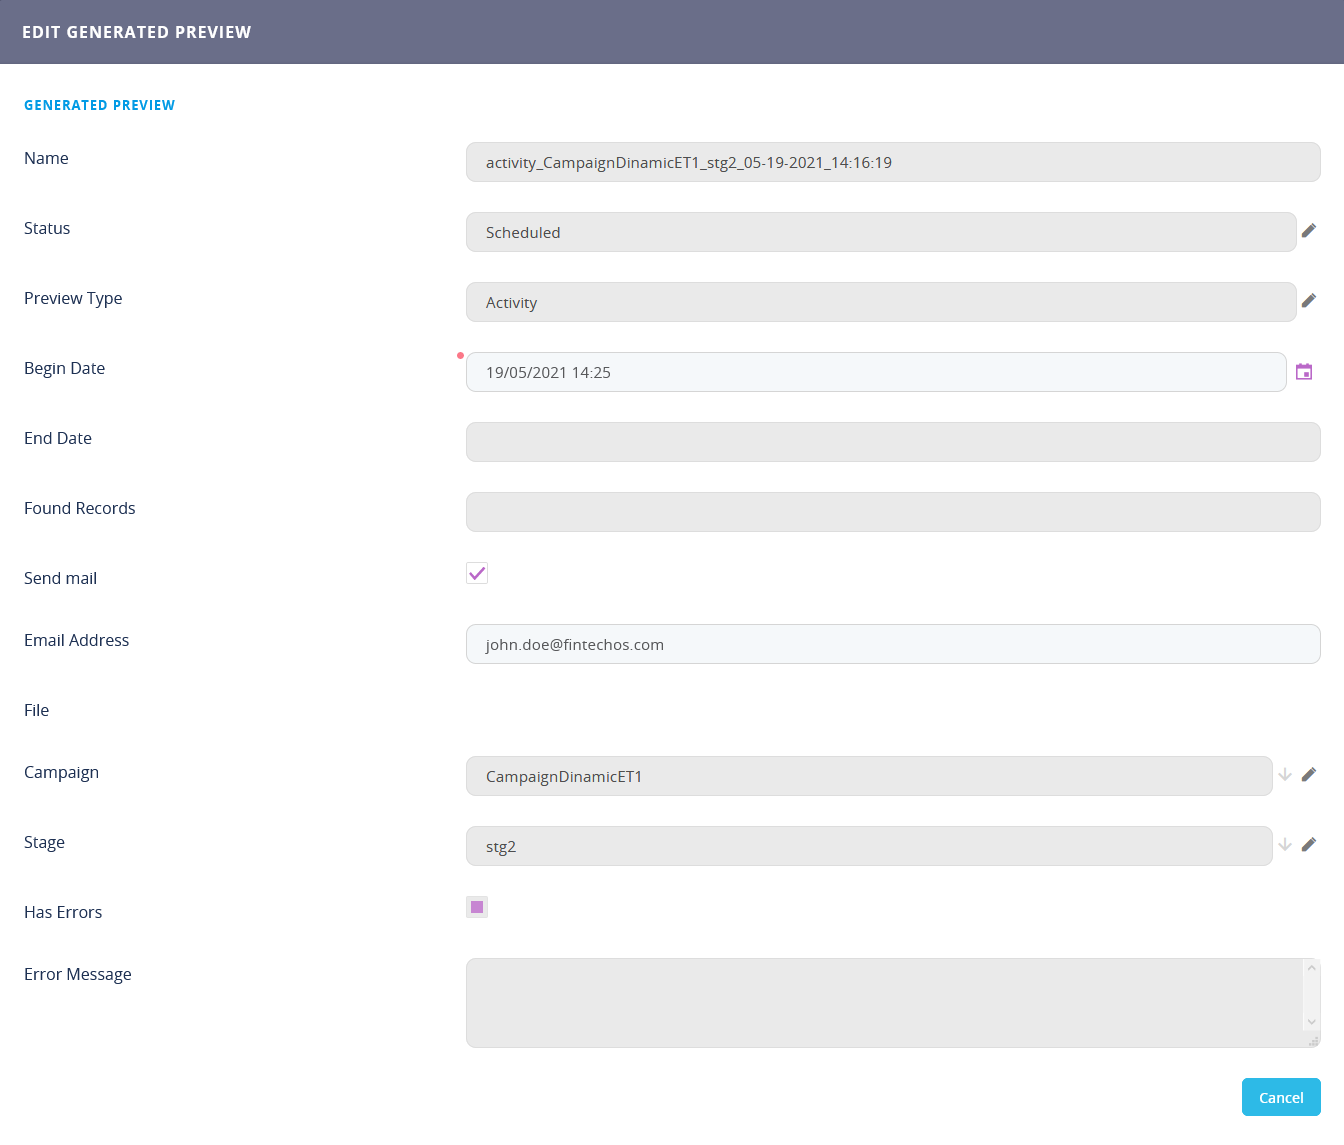Click the Email Address input field
This screenshot has height=1145, width=1344.
pos(892,644)
